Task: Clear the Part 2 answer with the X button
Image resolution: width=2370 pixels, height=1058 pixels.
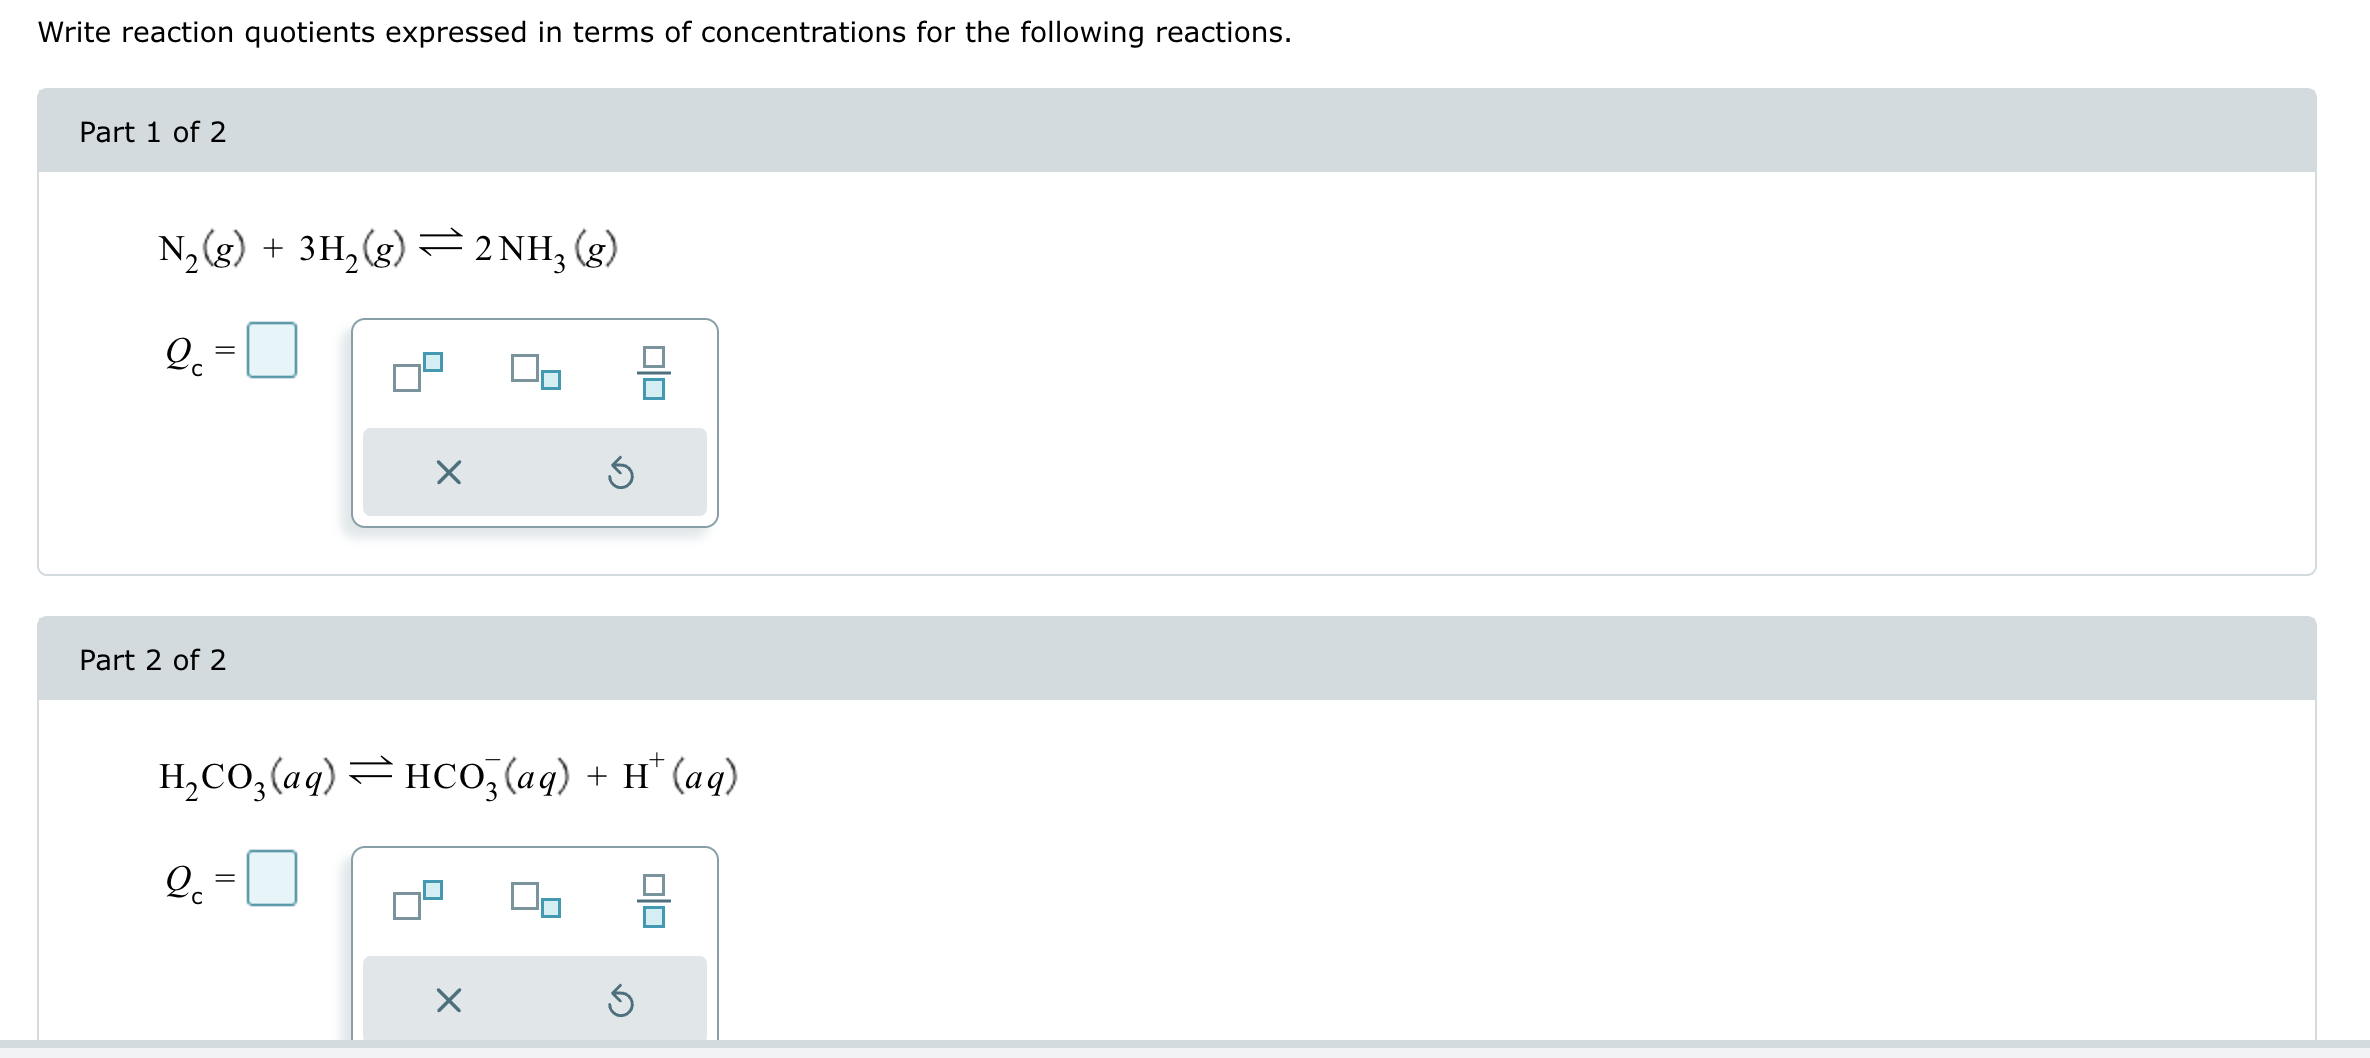Action: [447, 1000]
